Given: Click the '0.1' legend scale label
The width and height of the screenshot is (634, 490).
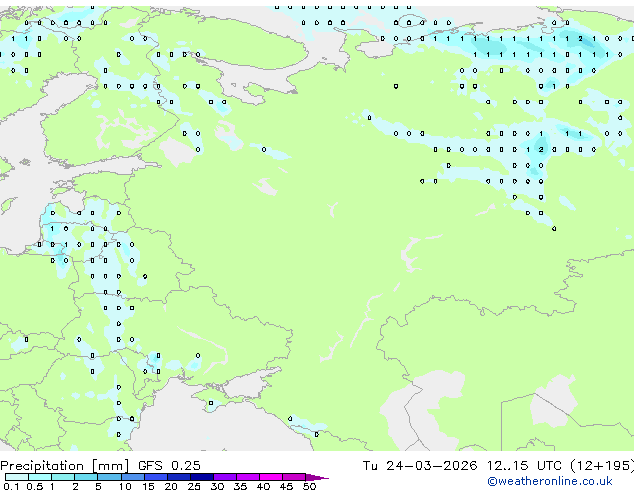Looking at the screenshot, I should 11,486.
